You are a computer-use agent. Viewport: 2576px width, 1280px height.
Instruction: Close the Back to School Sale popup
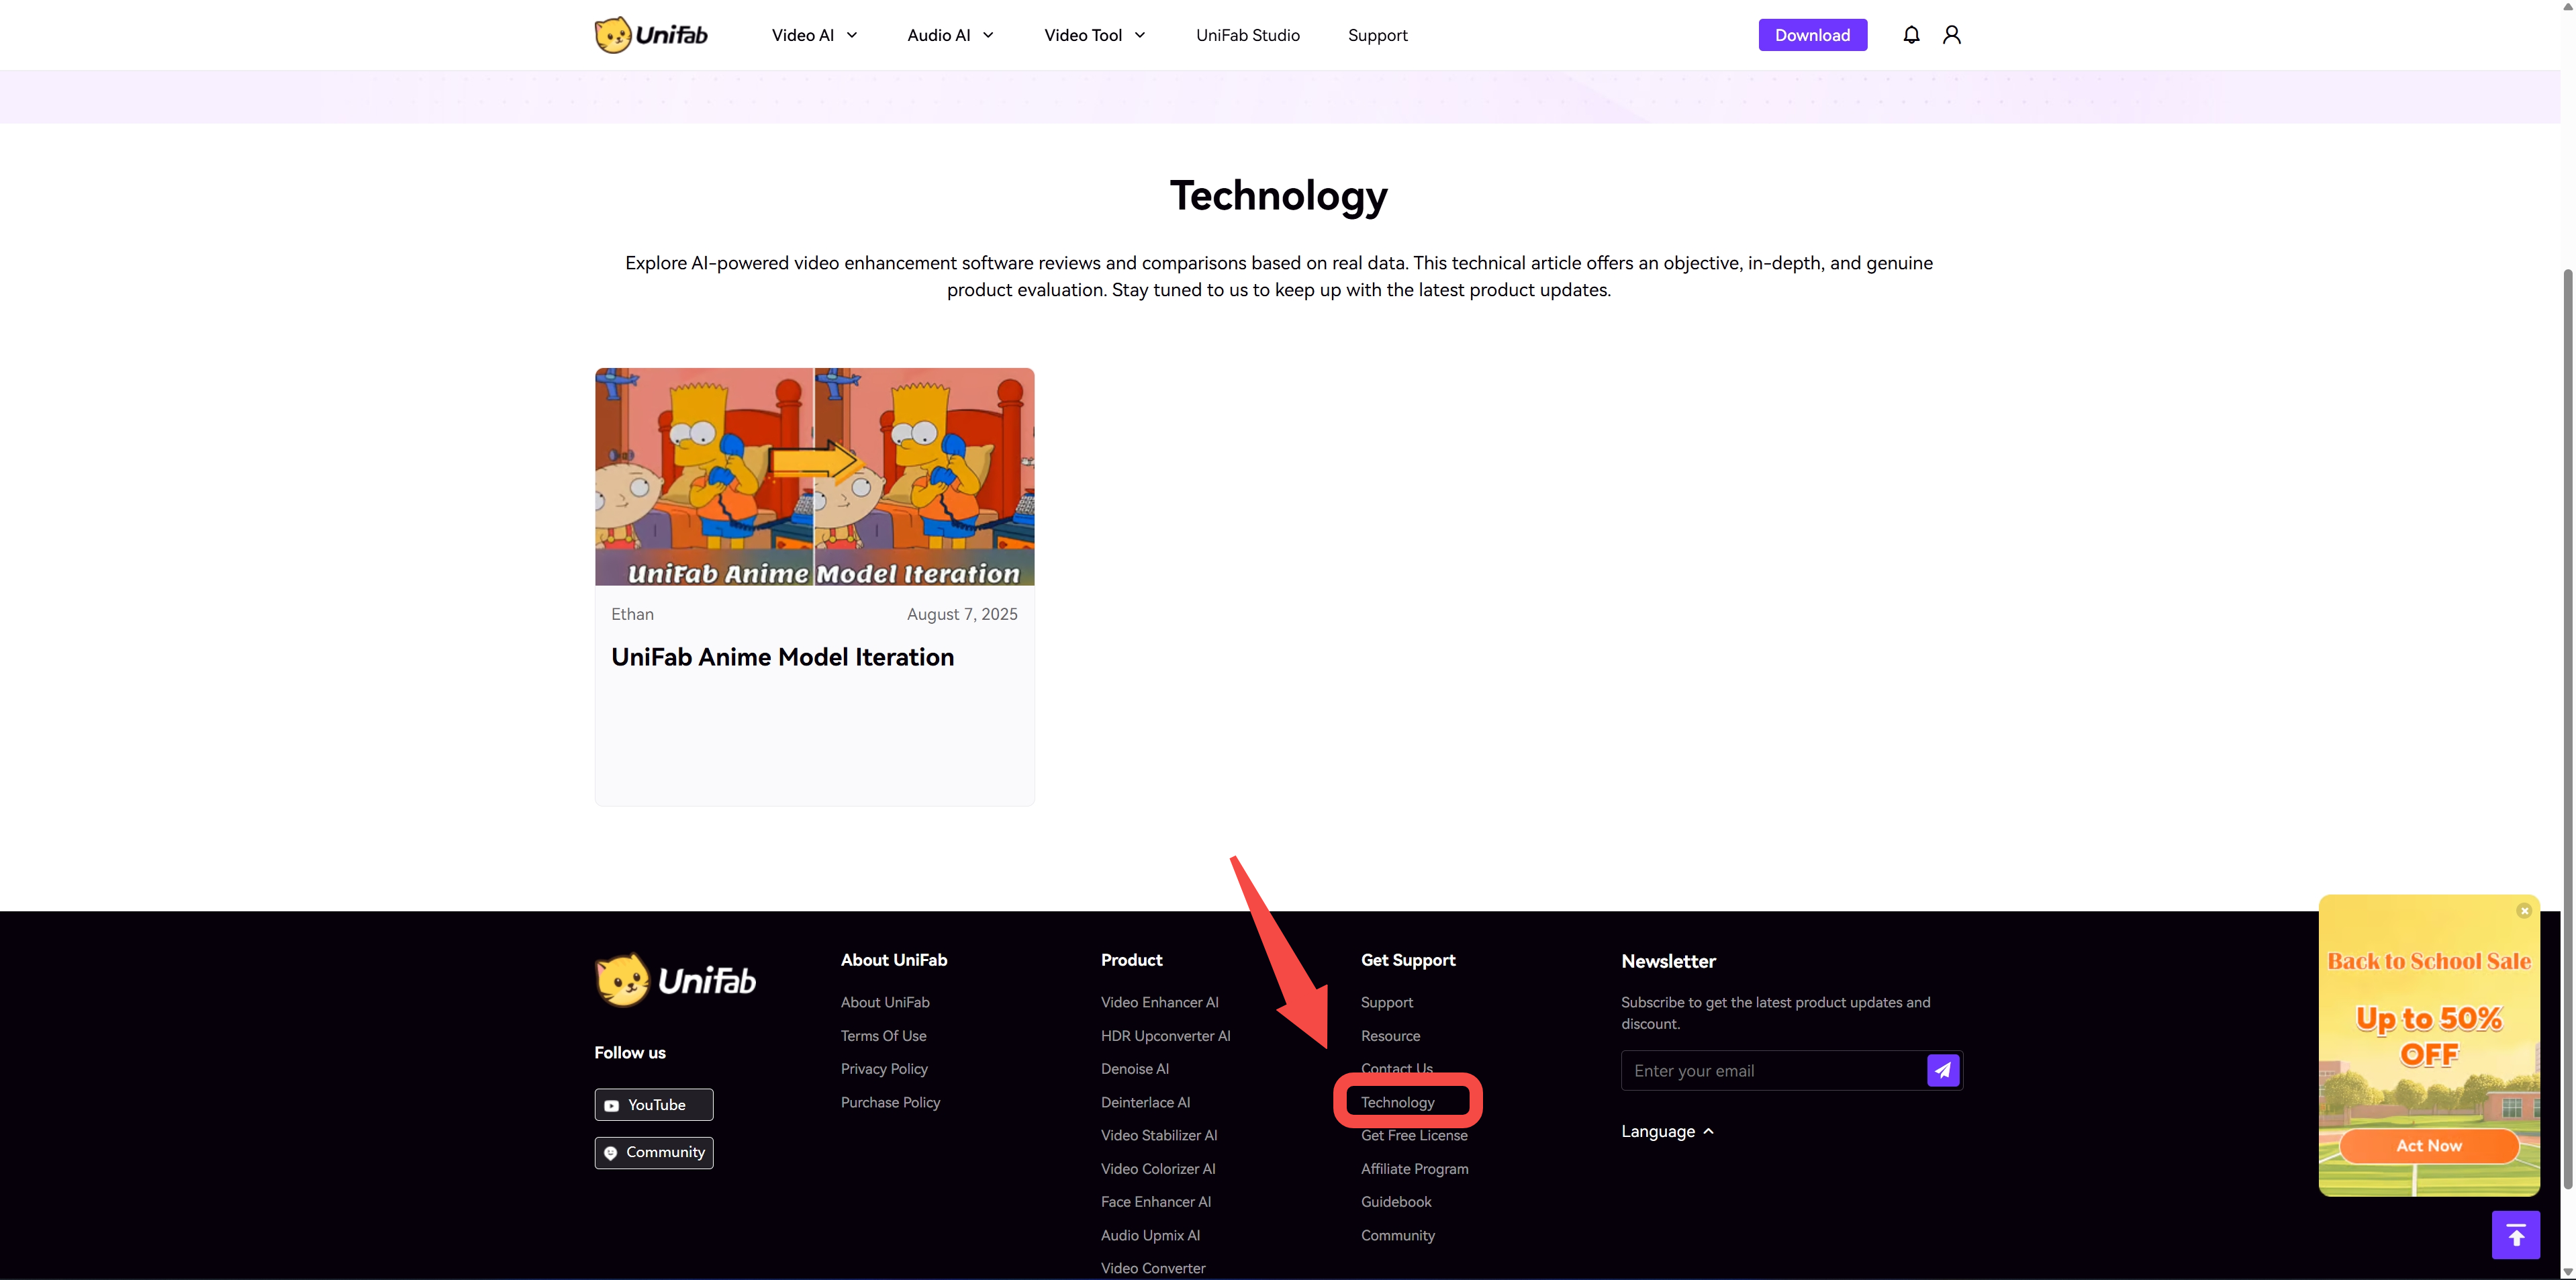pos(2524,910)
